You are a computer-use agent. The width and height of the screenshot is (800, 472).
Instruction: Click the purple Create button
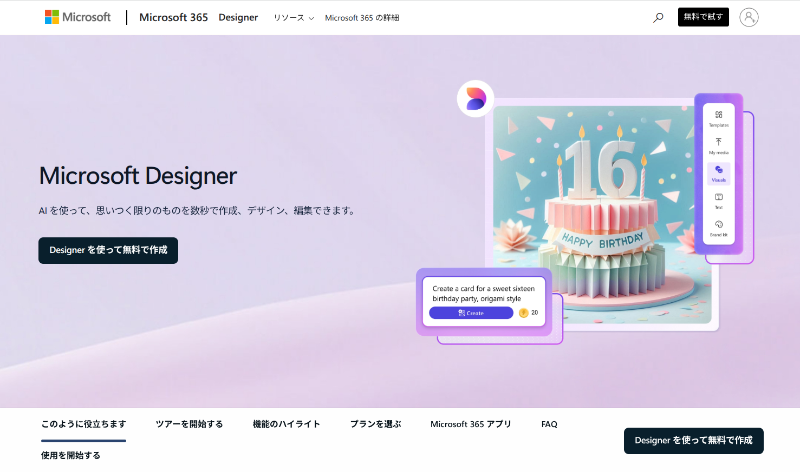pyautogui.click(x=471, y=313)
